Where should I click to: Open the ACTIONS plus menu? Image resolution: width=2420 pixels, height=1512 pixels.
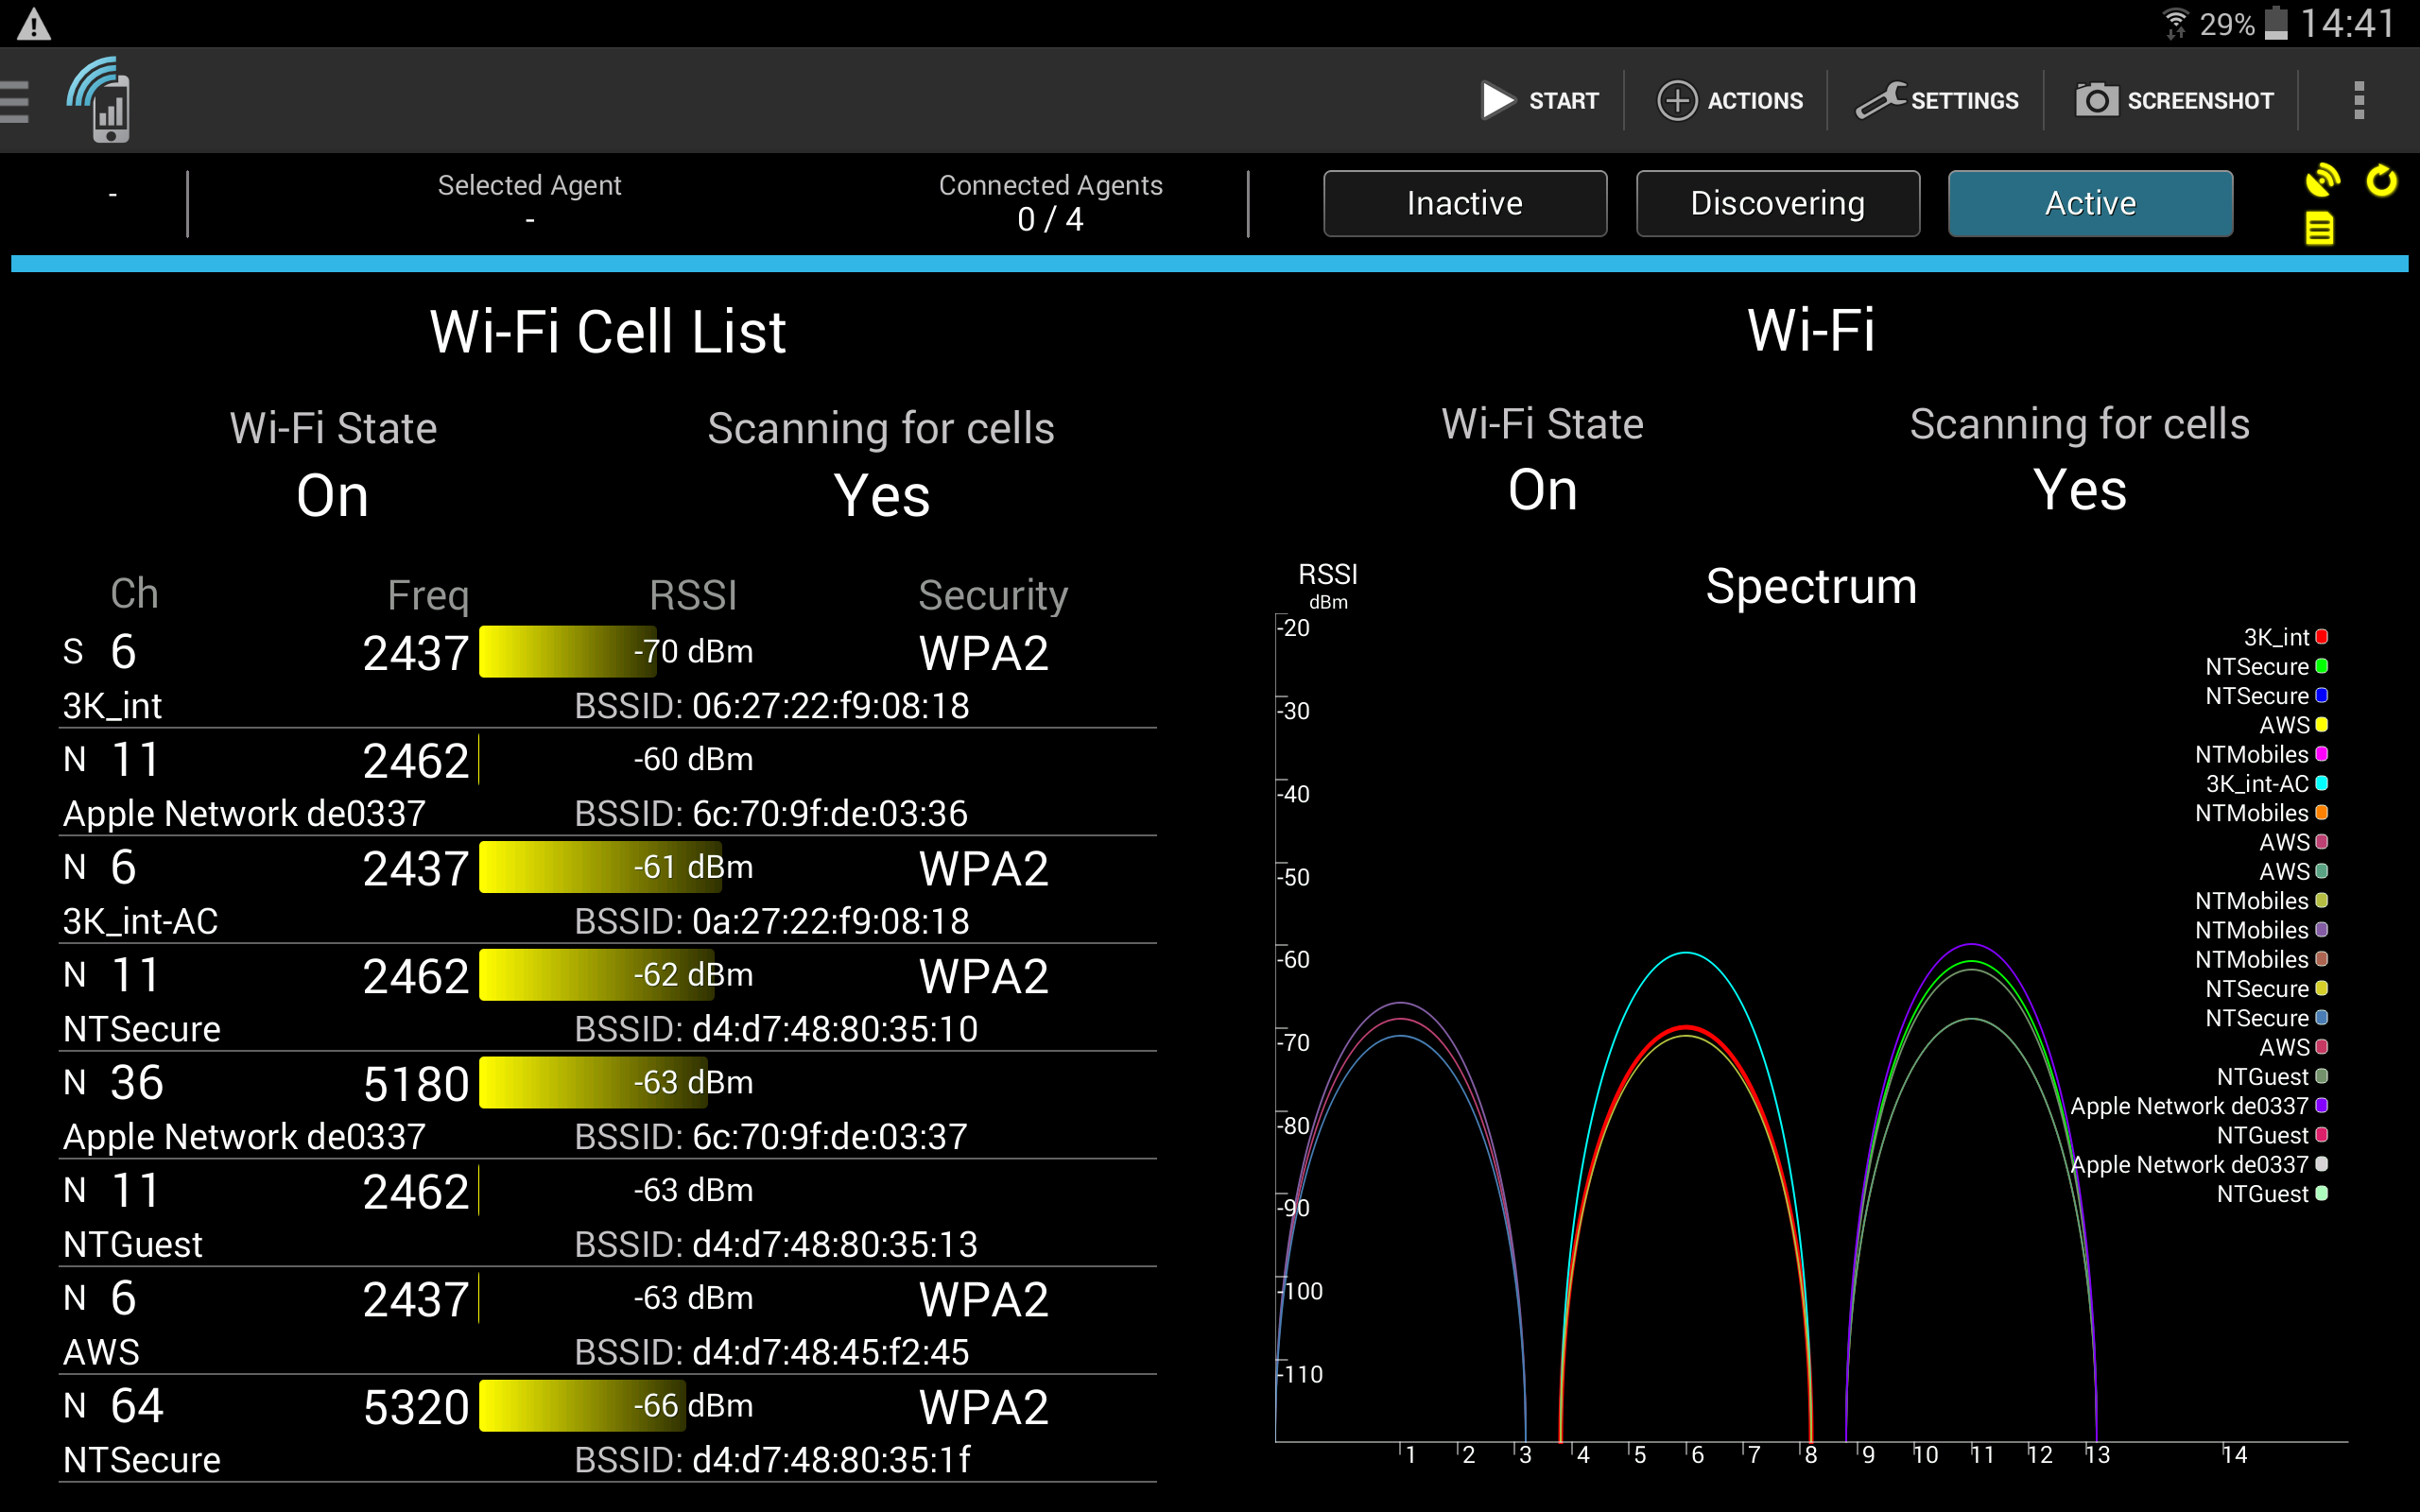pos(1730,100)
